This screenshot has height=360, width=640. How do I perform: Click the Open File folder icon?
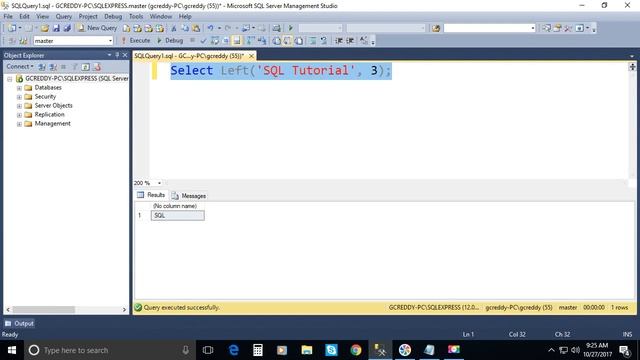click(44, 28)
